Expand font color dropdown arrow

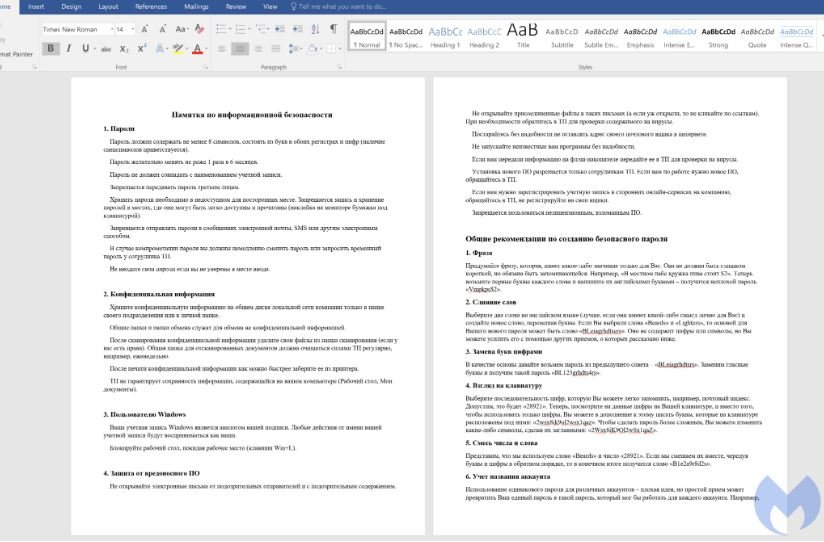tap(206, 49)
